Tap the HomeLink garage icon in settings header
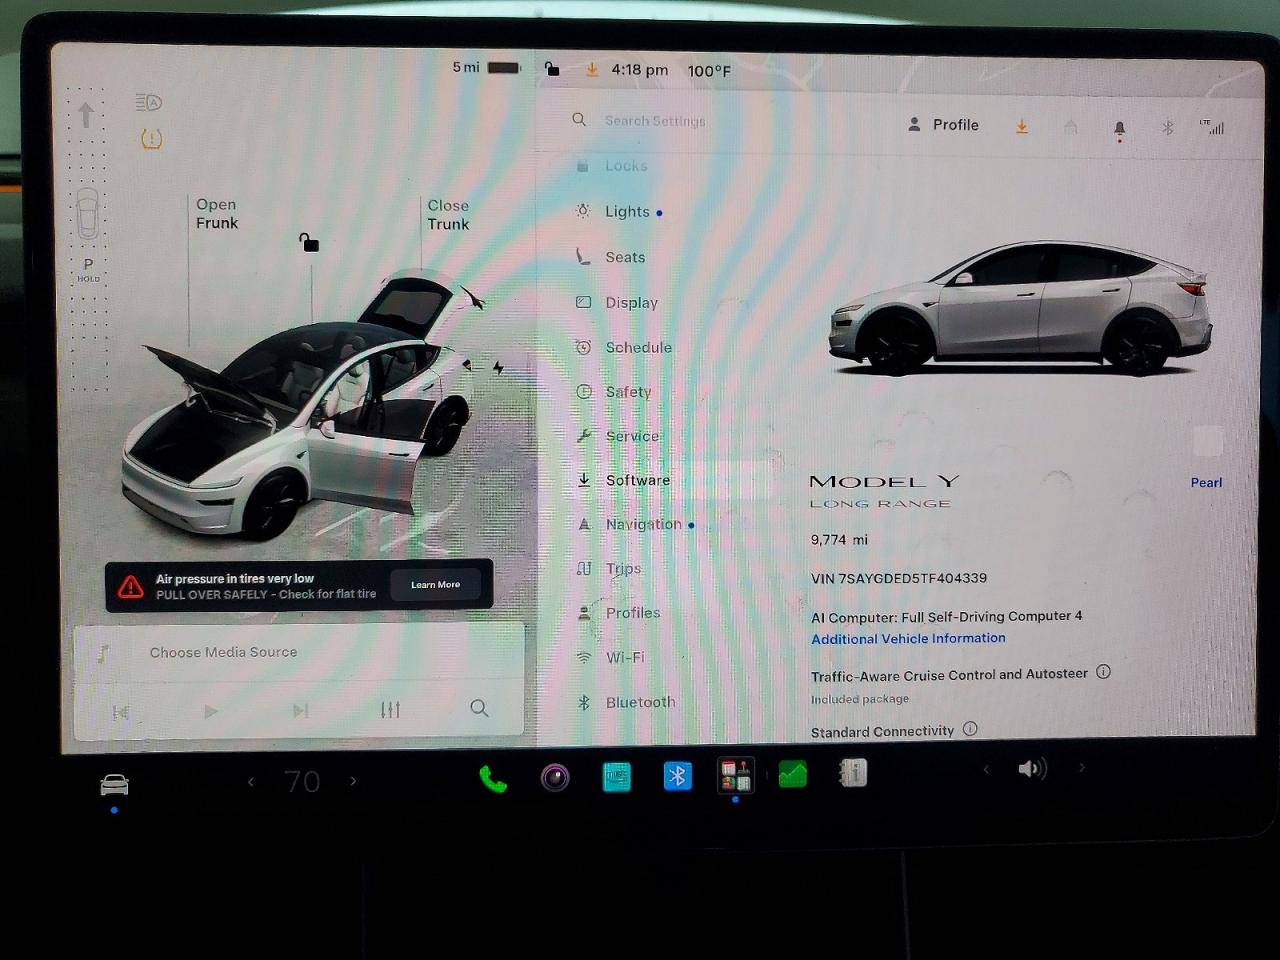Viewport: 1280px width, 960px height. [1070, 127]
